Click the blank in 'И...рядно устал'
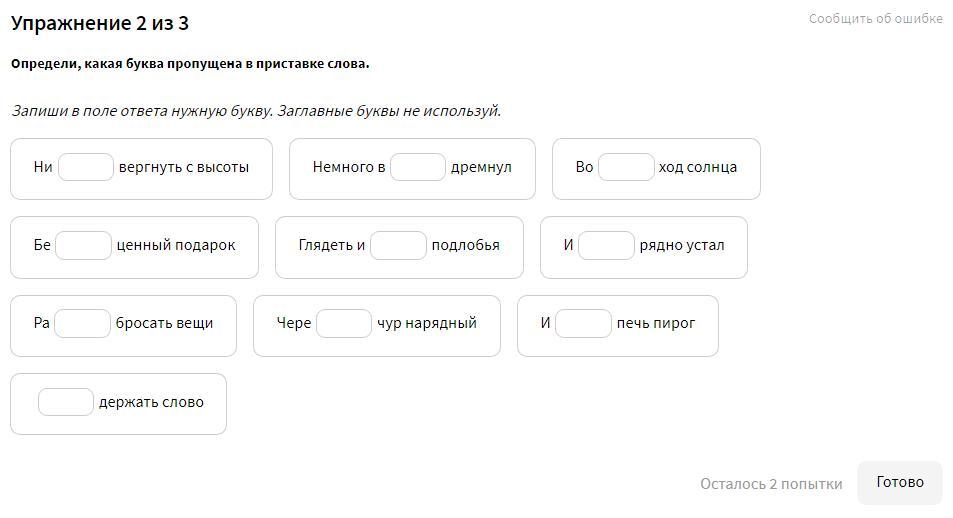 606,245
